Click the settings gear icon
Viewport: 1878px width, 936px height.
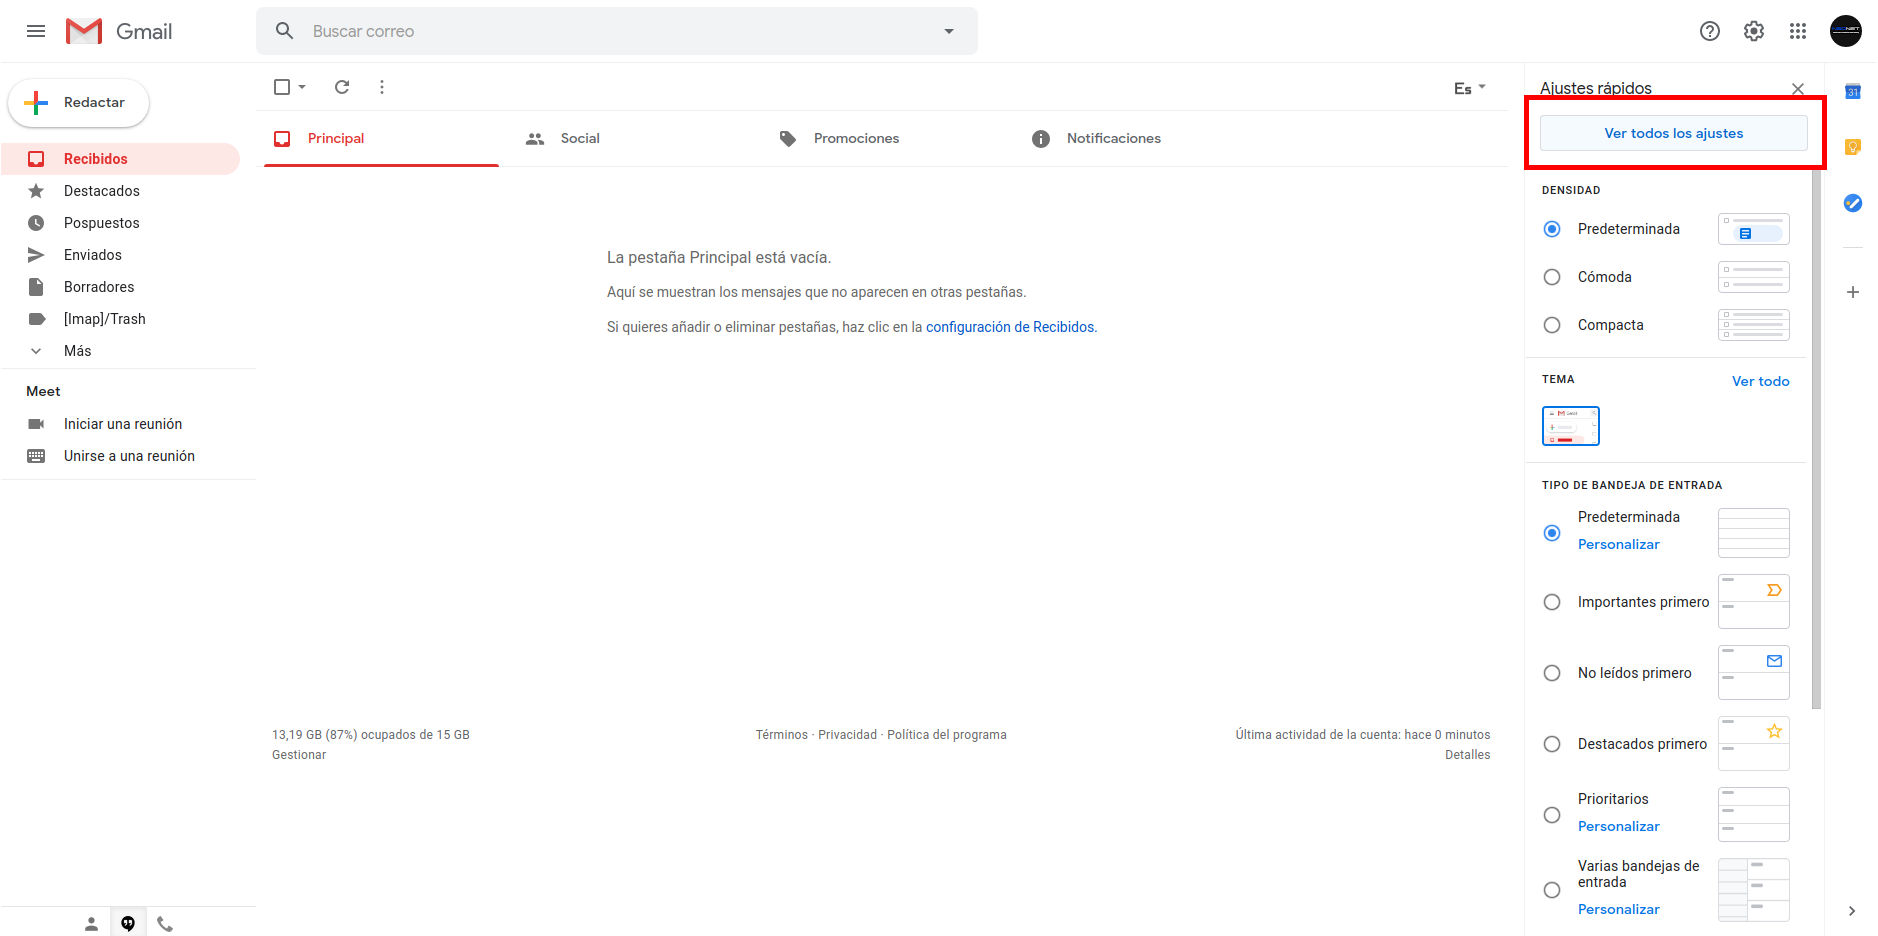tap(1753, 31)
